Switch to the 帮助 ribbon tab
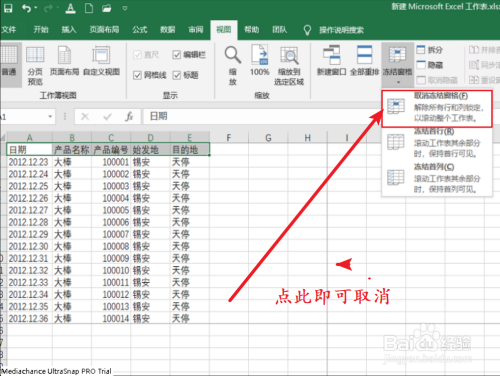Viewport: 500px width, 376px height. (x=252, y=30)
